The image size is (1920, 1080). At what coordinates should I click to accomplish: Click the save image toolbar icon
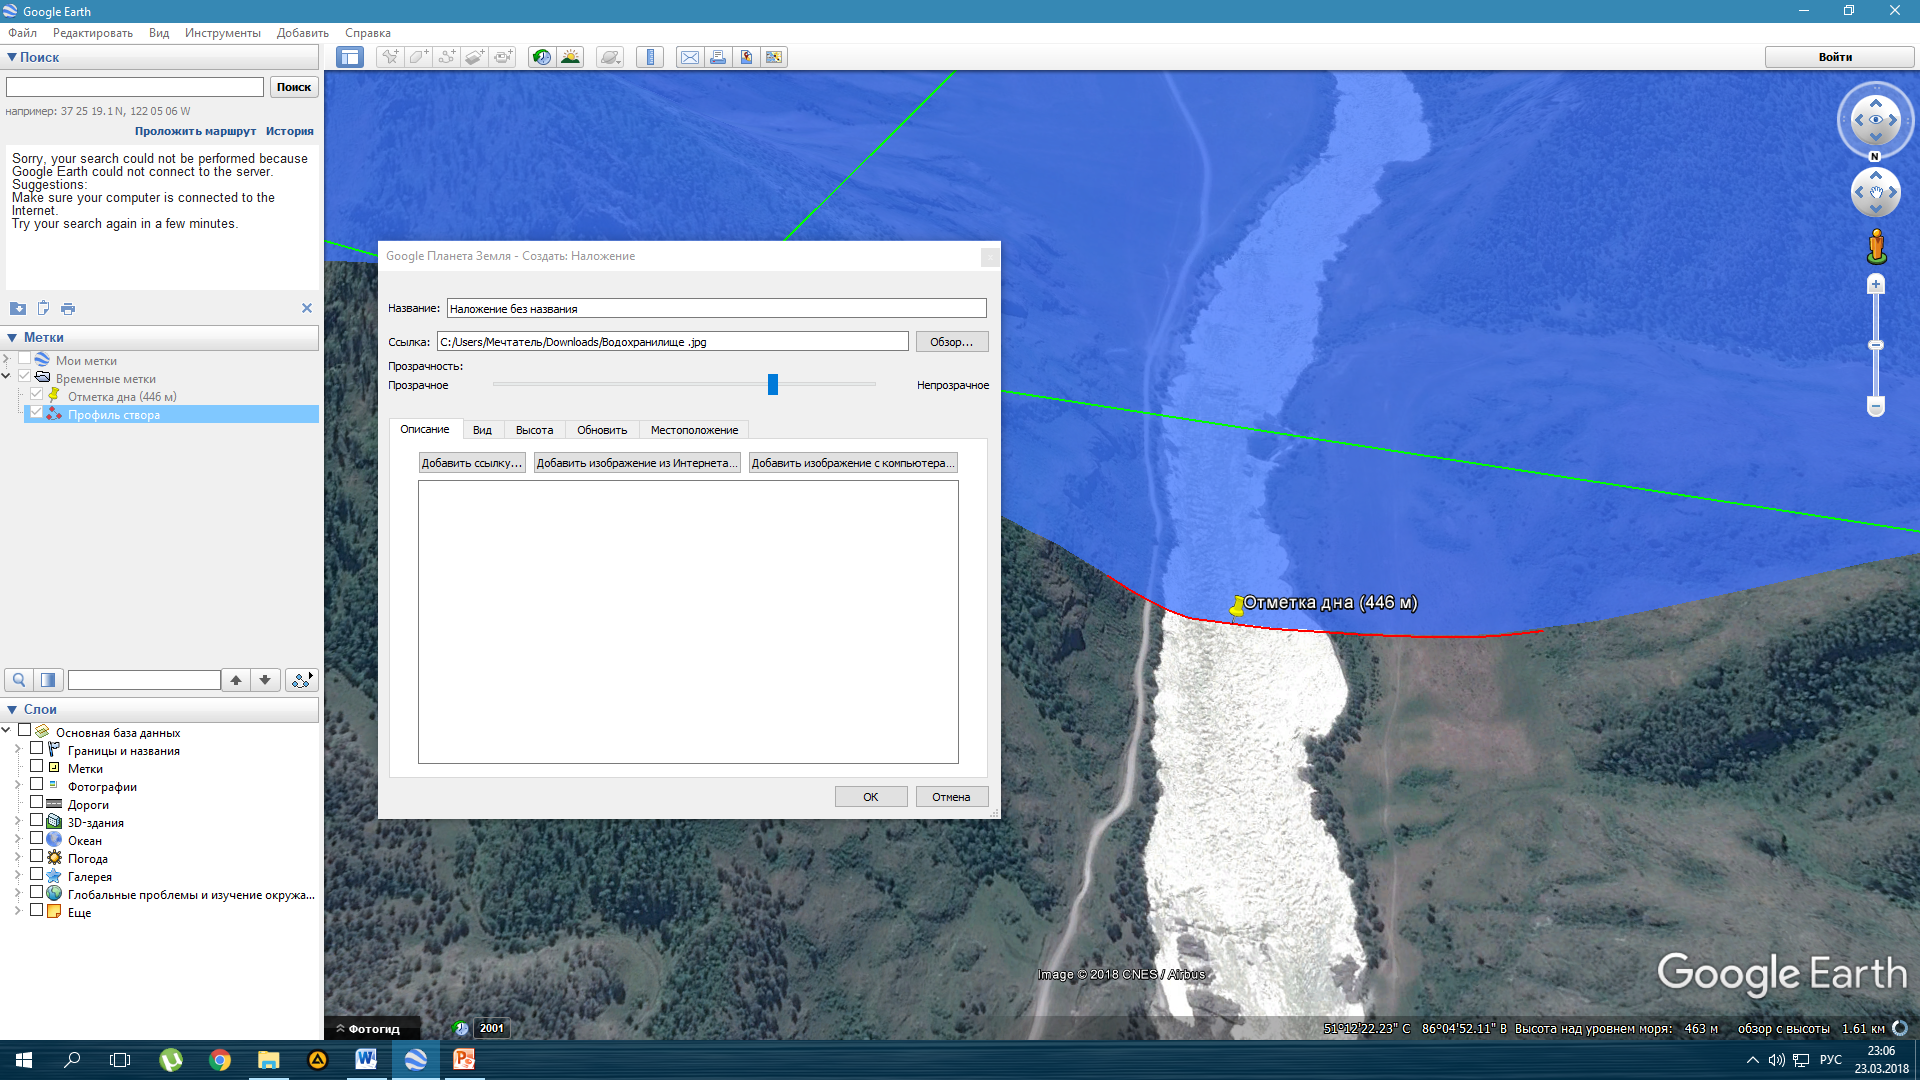(x=746, y=57)
